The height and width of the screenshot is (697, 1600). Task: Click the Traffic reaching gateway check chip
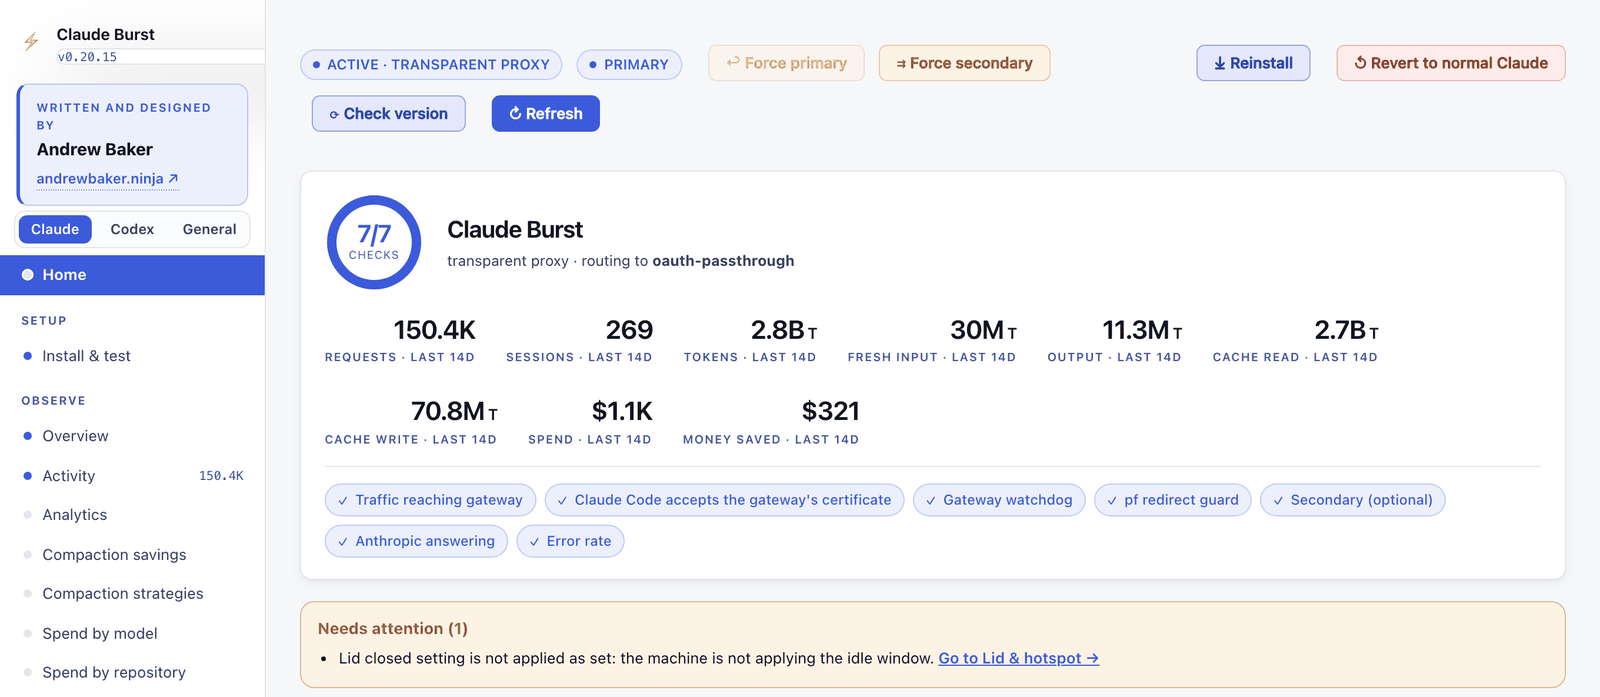point(430,500)
